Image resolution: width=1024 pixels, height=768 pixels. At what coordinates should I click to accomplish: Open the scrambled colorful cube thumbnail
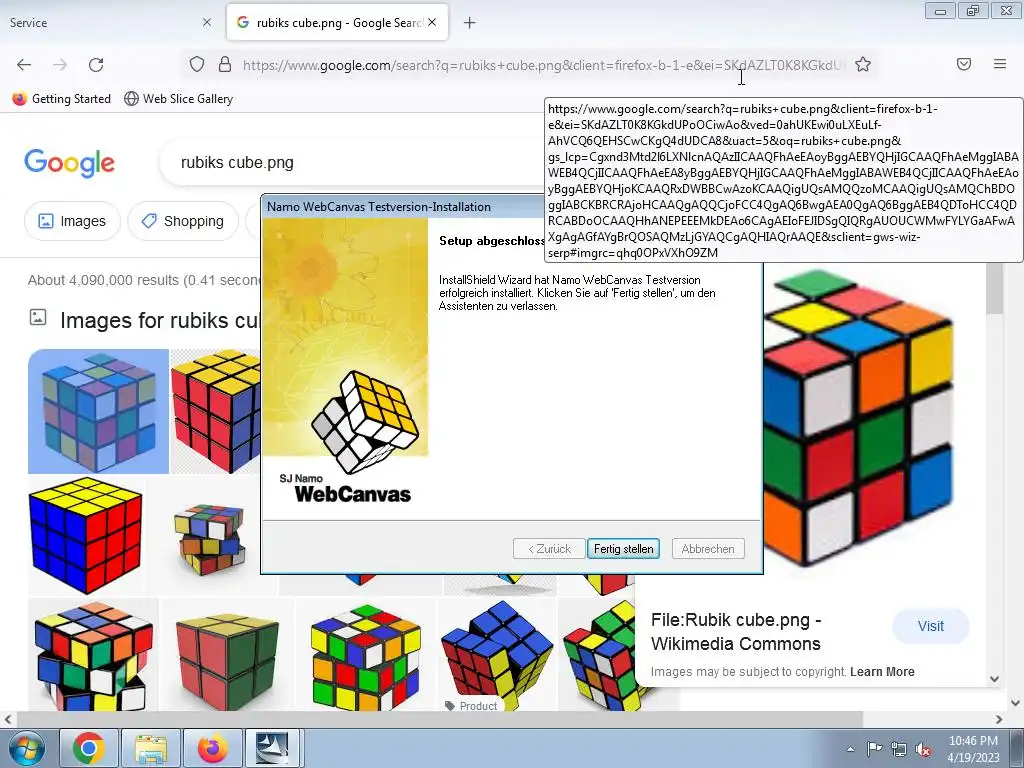point(365,656)
